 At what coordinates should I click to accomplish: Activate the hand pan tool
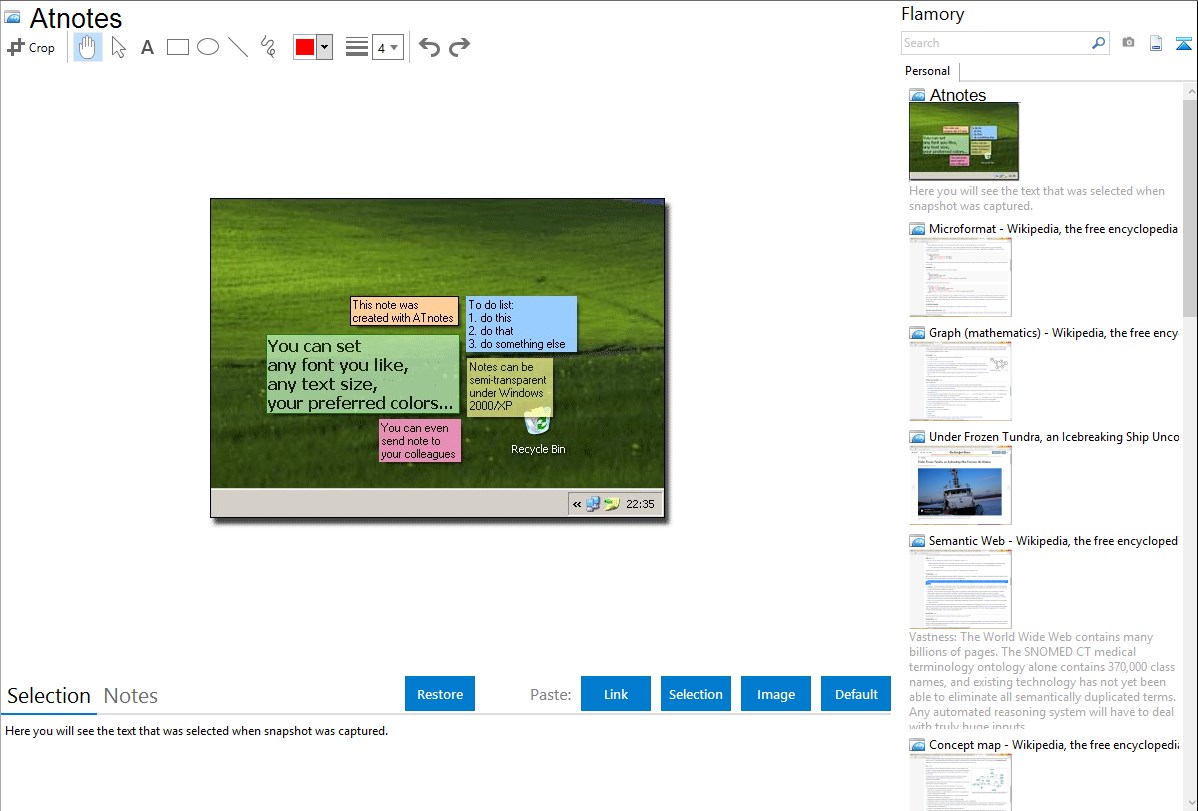click(88, 47)
